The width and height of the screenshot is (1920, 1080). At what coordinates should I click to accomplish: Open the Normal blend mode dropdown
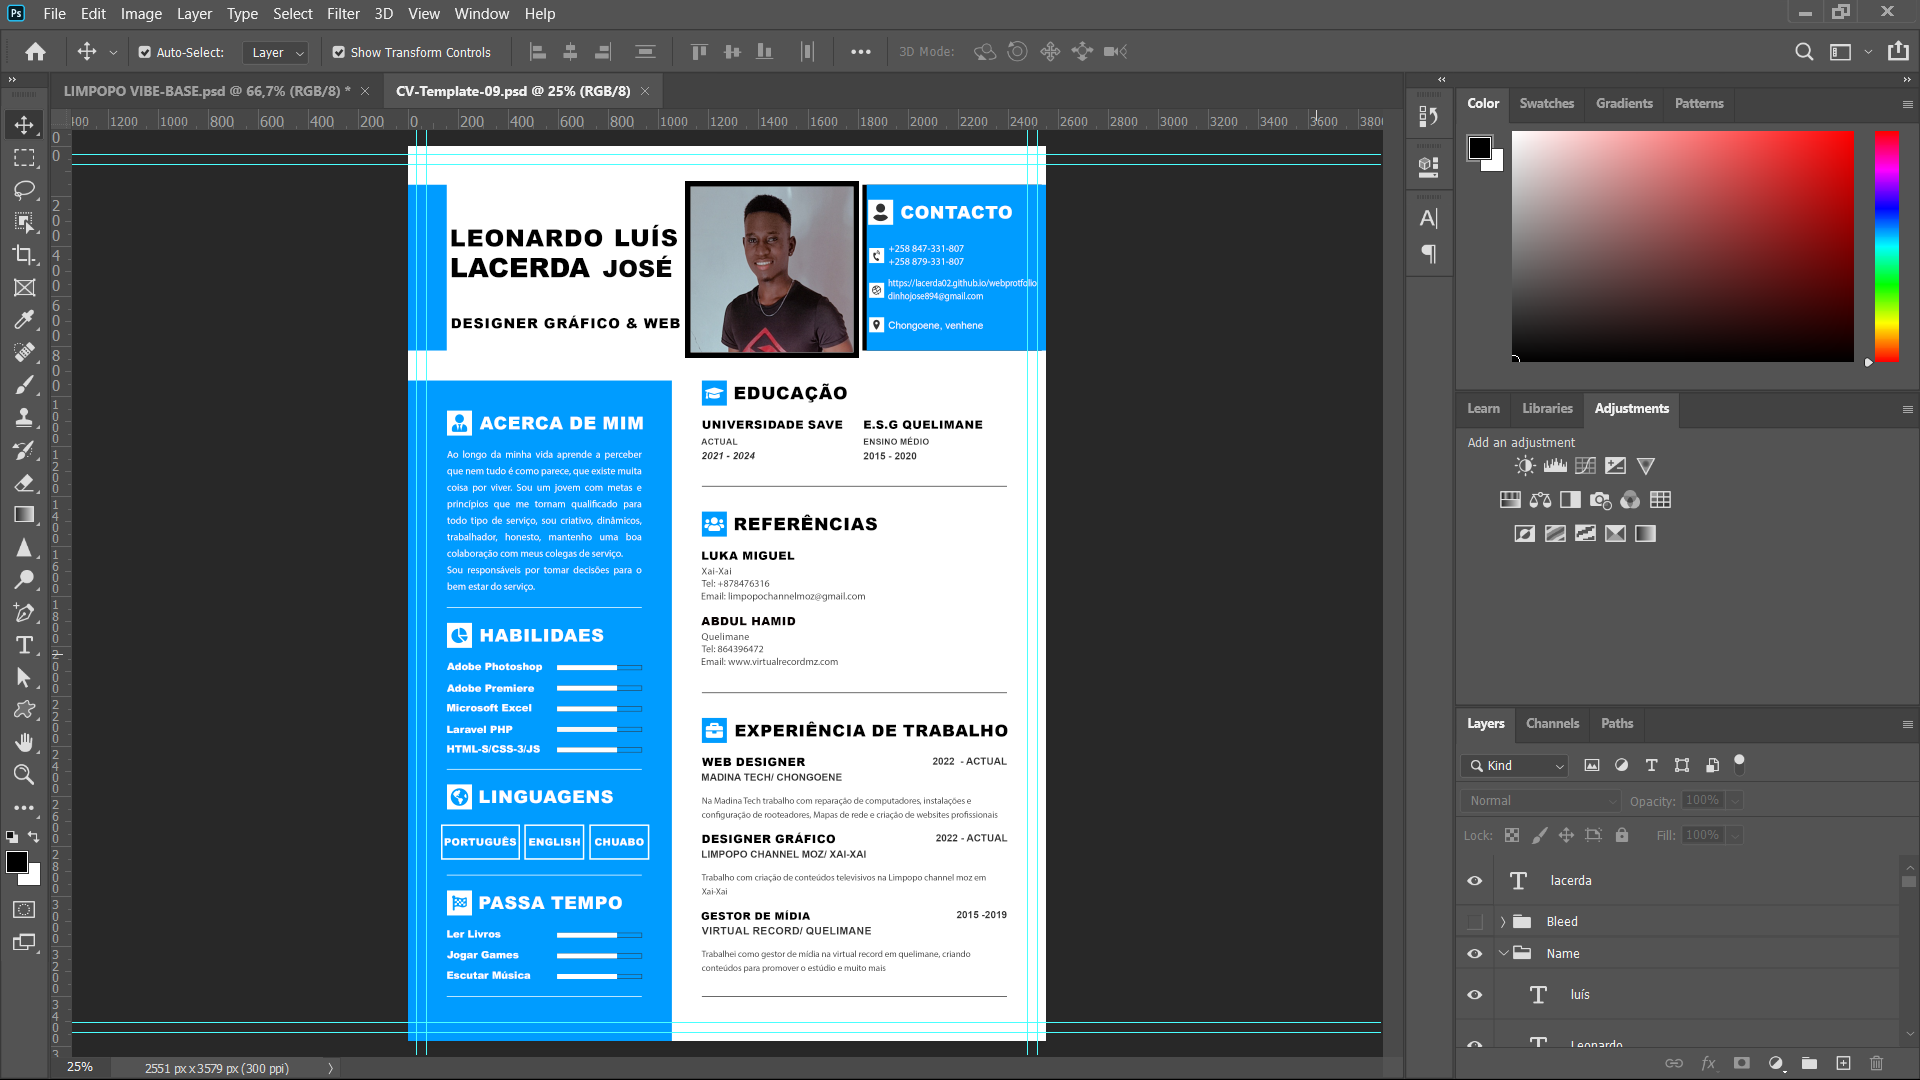tap(1540, 801)
